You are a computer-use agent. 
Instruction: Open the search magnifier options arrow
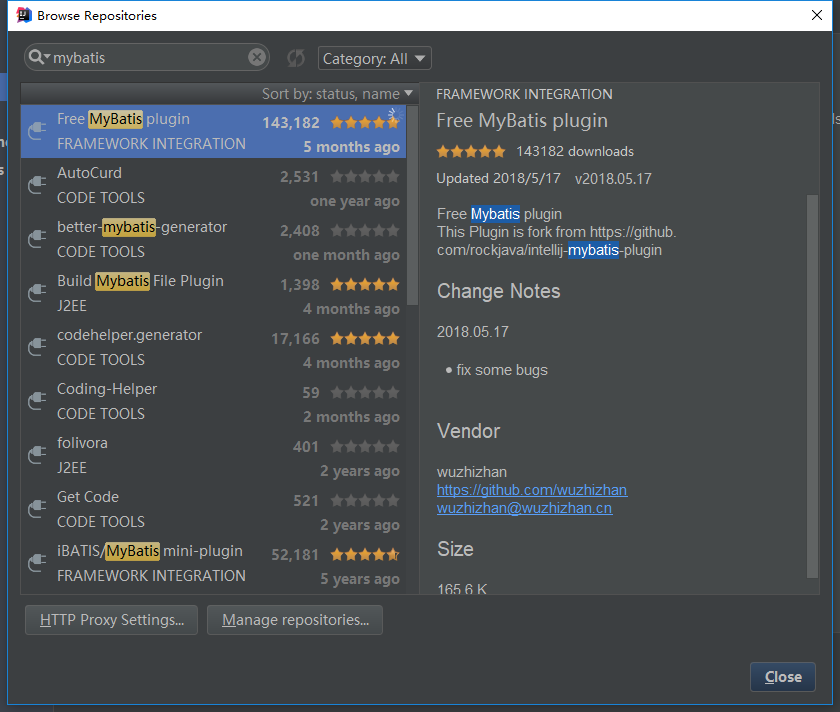coord(47,56)
